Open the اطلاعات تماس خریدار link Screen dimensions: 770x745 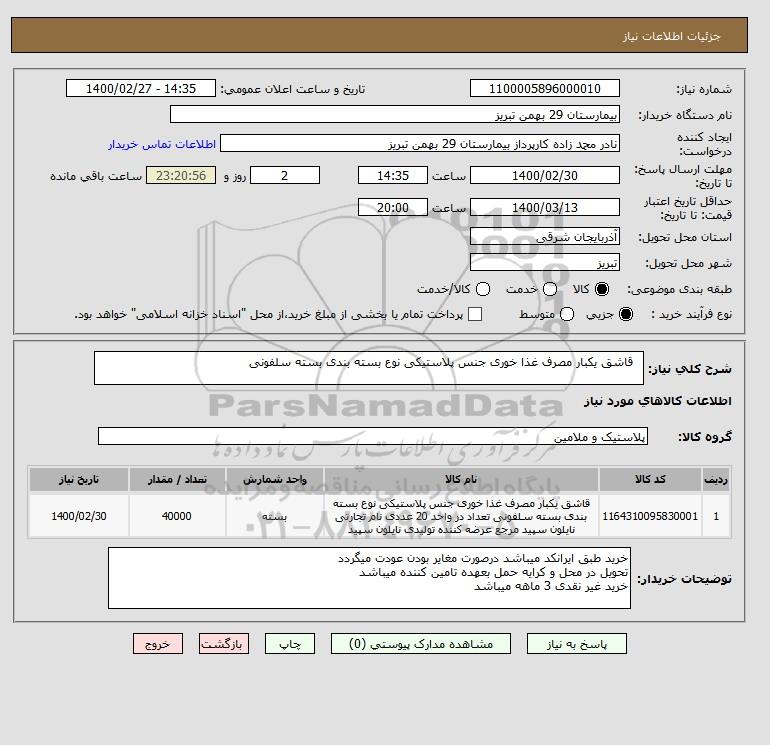(162, 144)
